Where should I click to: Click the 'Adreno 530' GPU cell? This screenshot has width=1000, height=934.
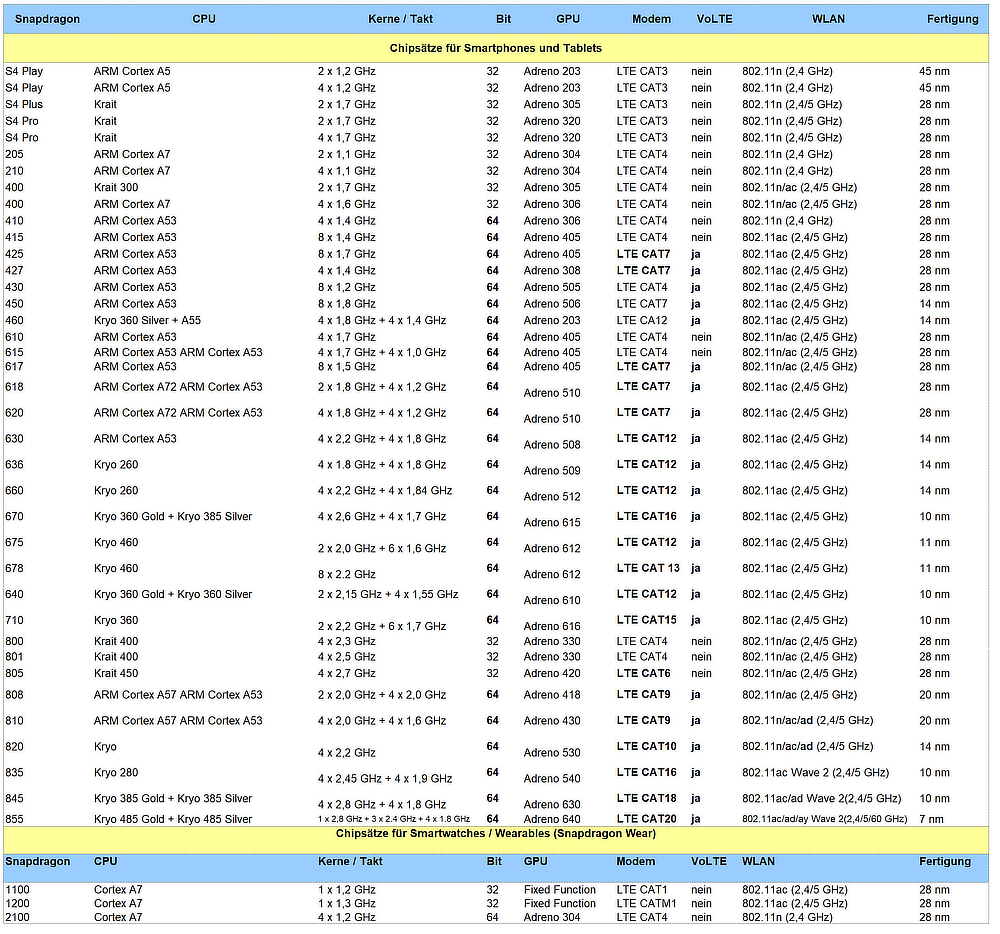[552, 753]
